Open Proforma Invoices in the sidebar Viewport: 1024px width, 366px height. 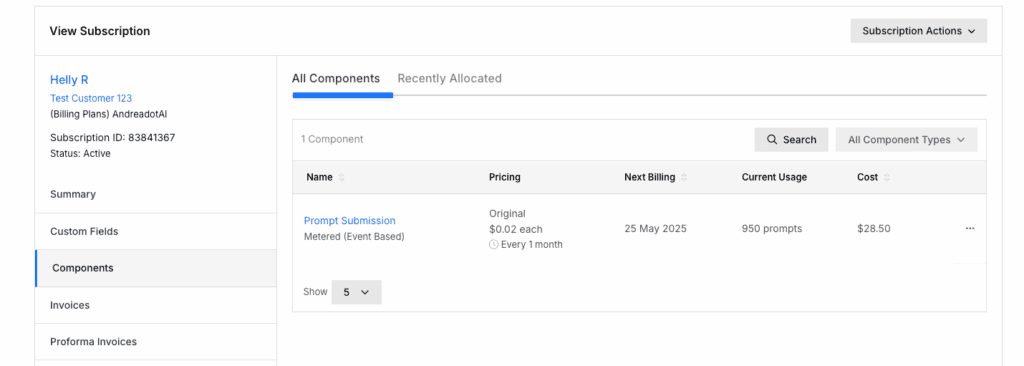click(x=155, y=342)
